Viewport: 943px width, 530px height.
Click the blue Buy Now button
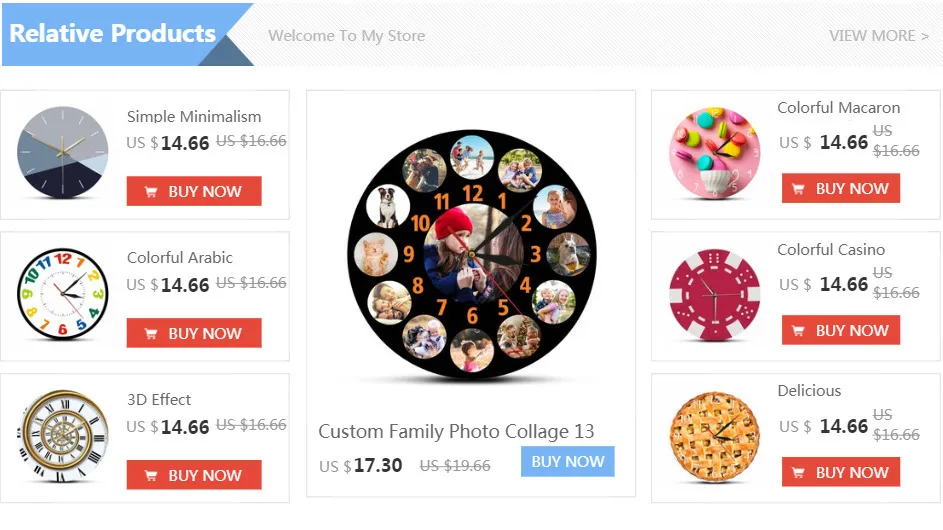coord(567,461)
